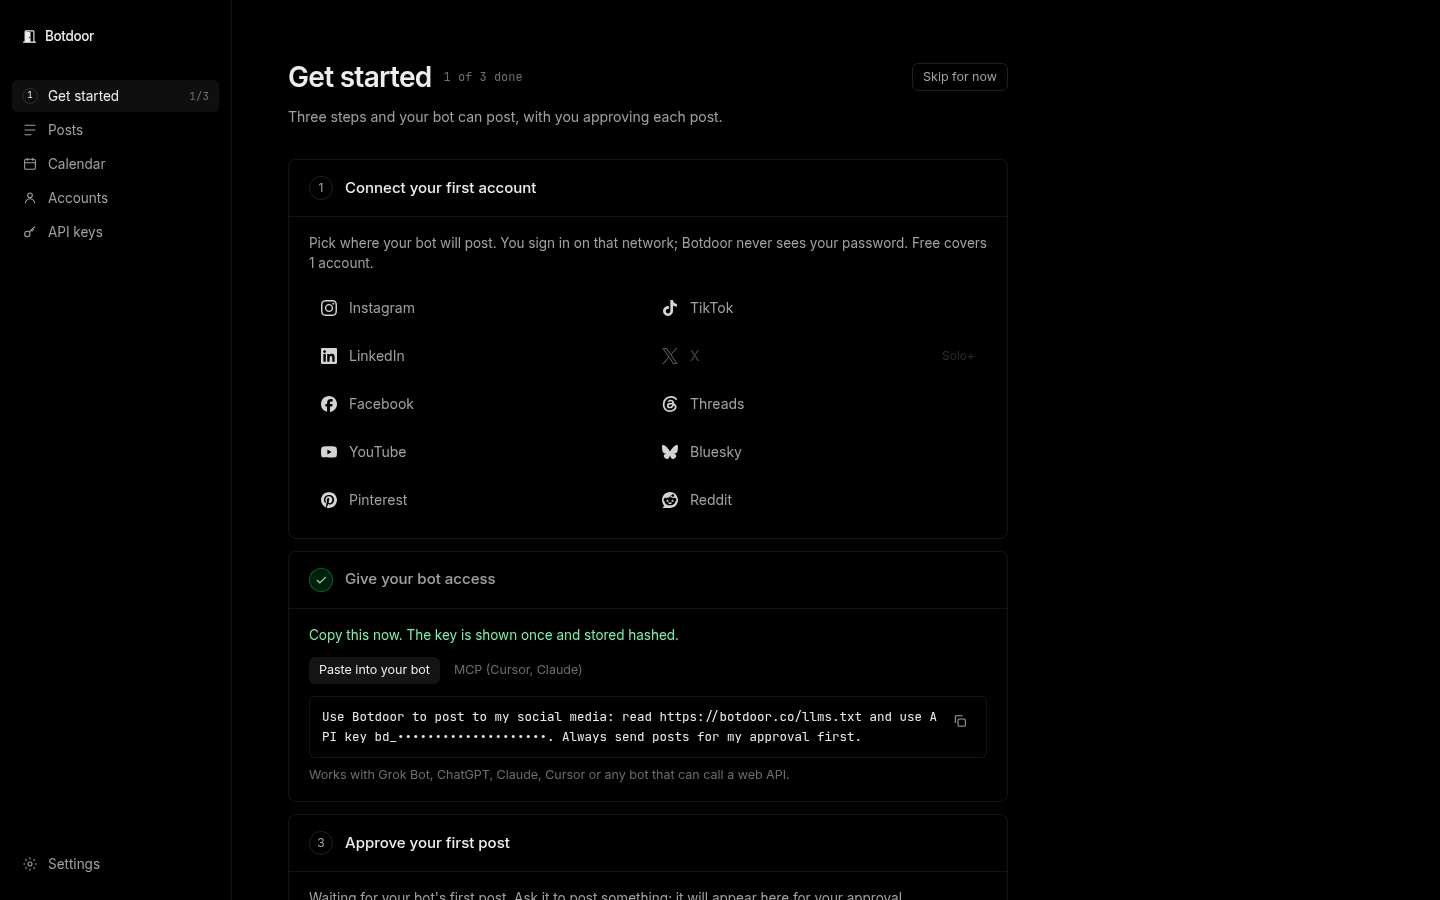Click the 1/3 counter in sidebar
1440x900 pixels.
pos(199,96)
